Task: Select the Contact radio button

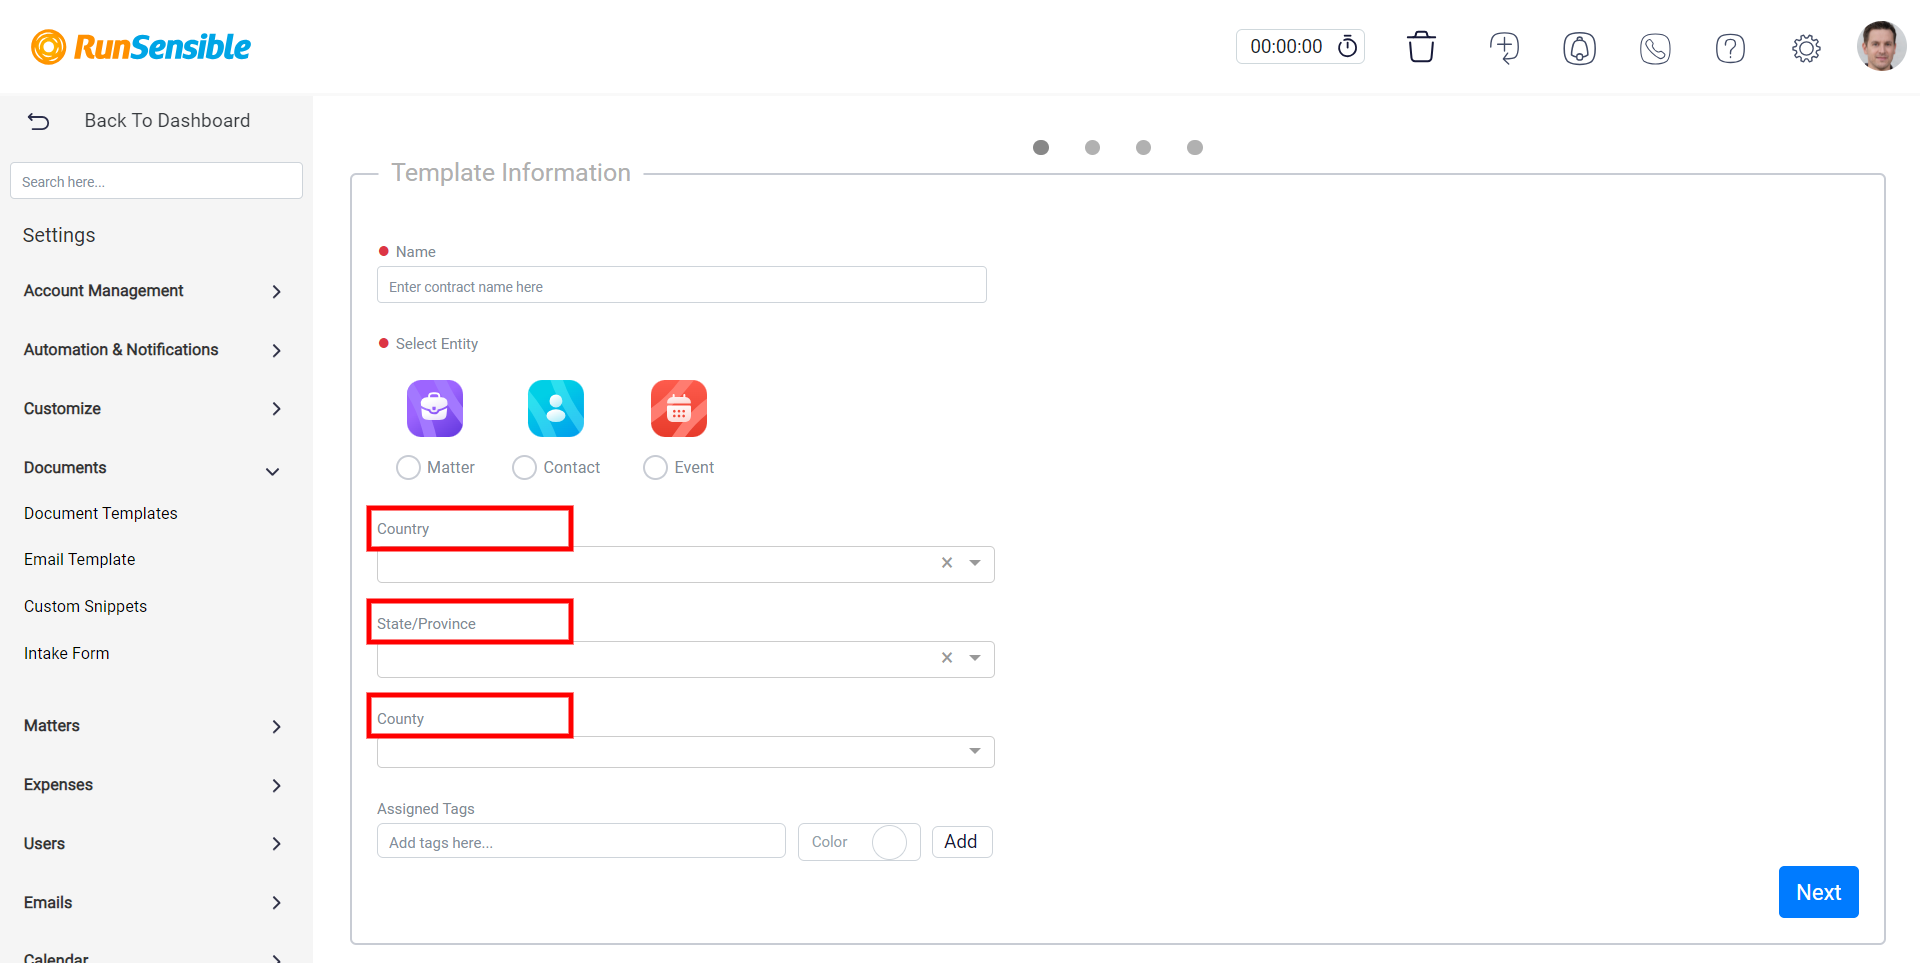Action: point(524,467)
